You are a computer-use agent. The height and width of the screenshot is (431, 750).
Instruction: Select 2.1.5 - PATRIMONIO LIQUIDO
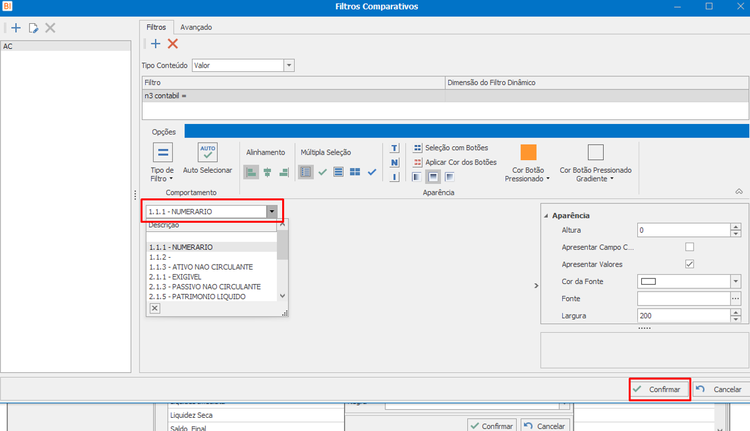tap(211, 297)
